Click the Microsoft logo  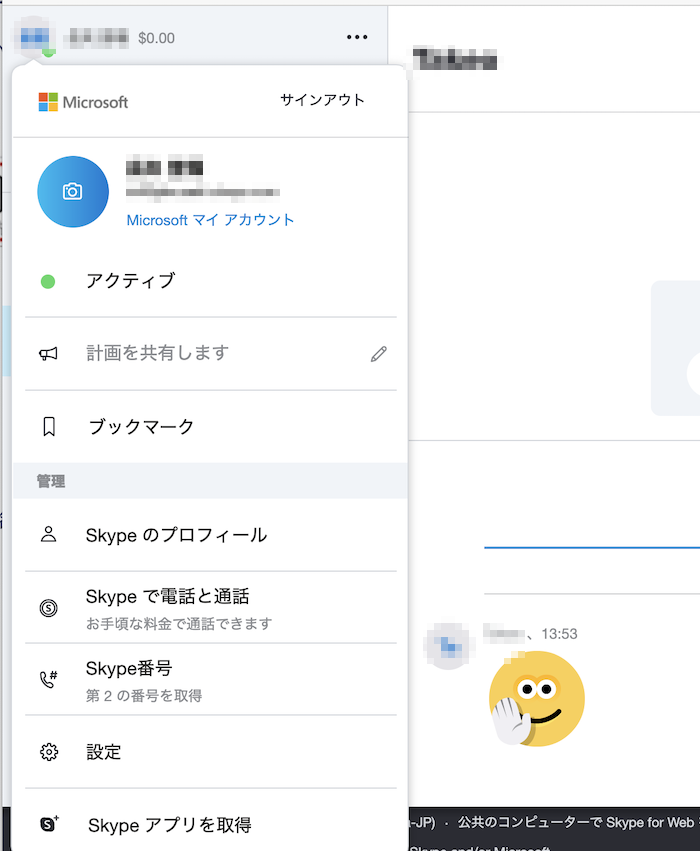(x=84, y=102)
